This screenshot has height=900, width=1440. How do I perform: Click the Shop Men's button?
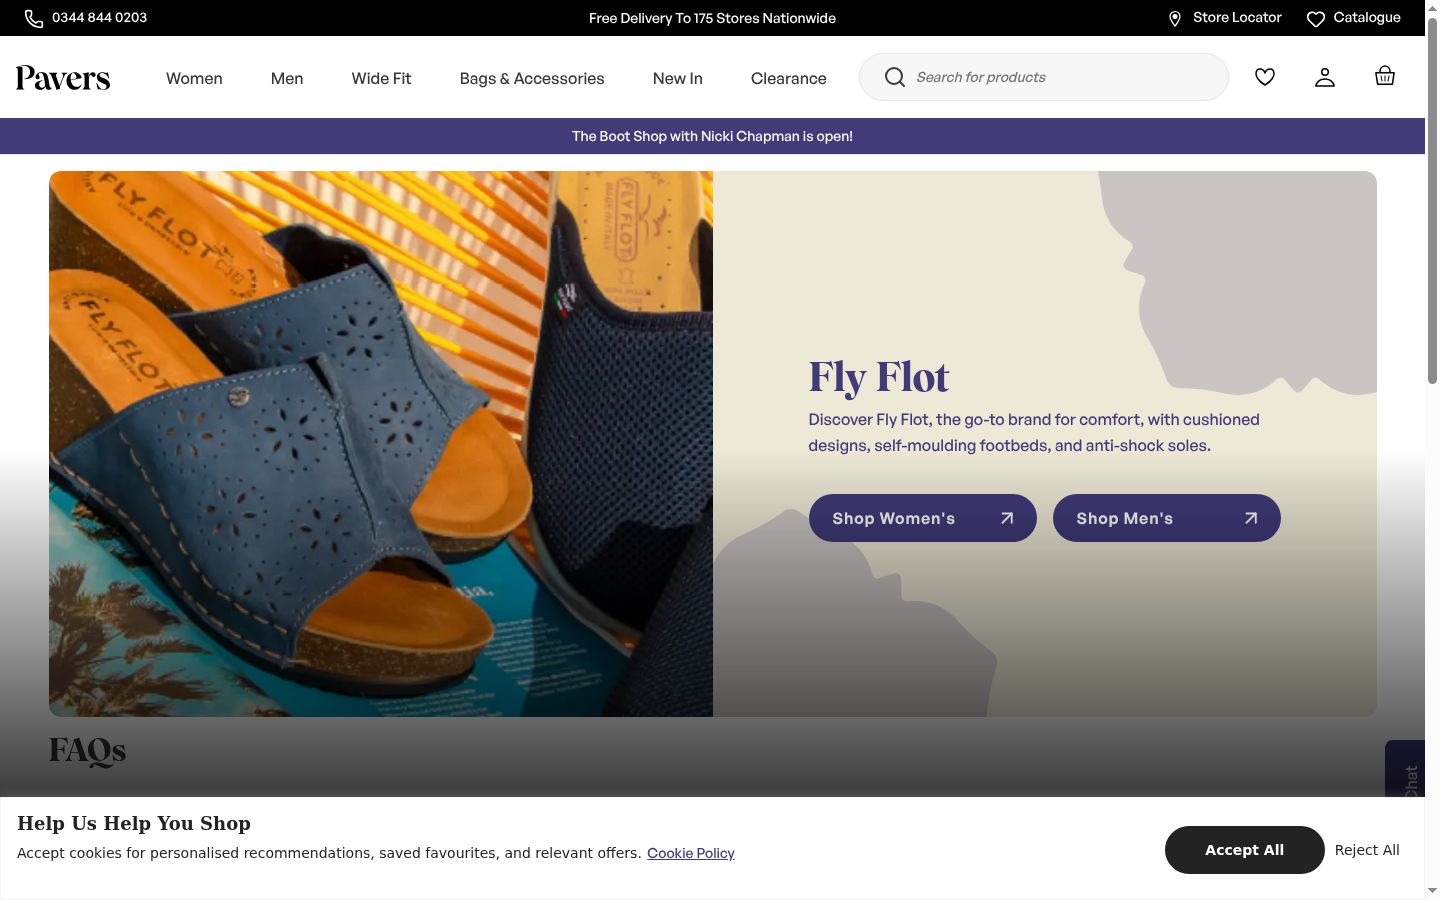click(x=1167, y=518)
